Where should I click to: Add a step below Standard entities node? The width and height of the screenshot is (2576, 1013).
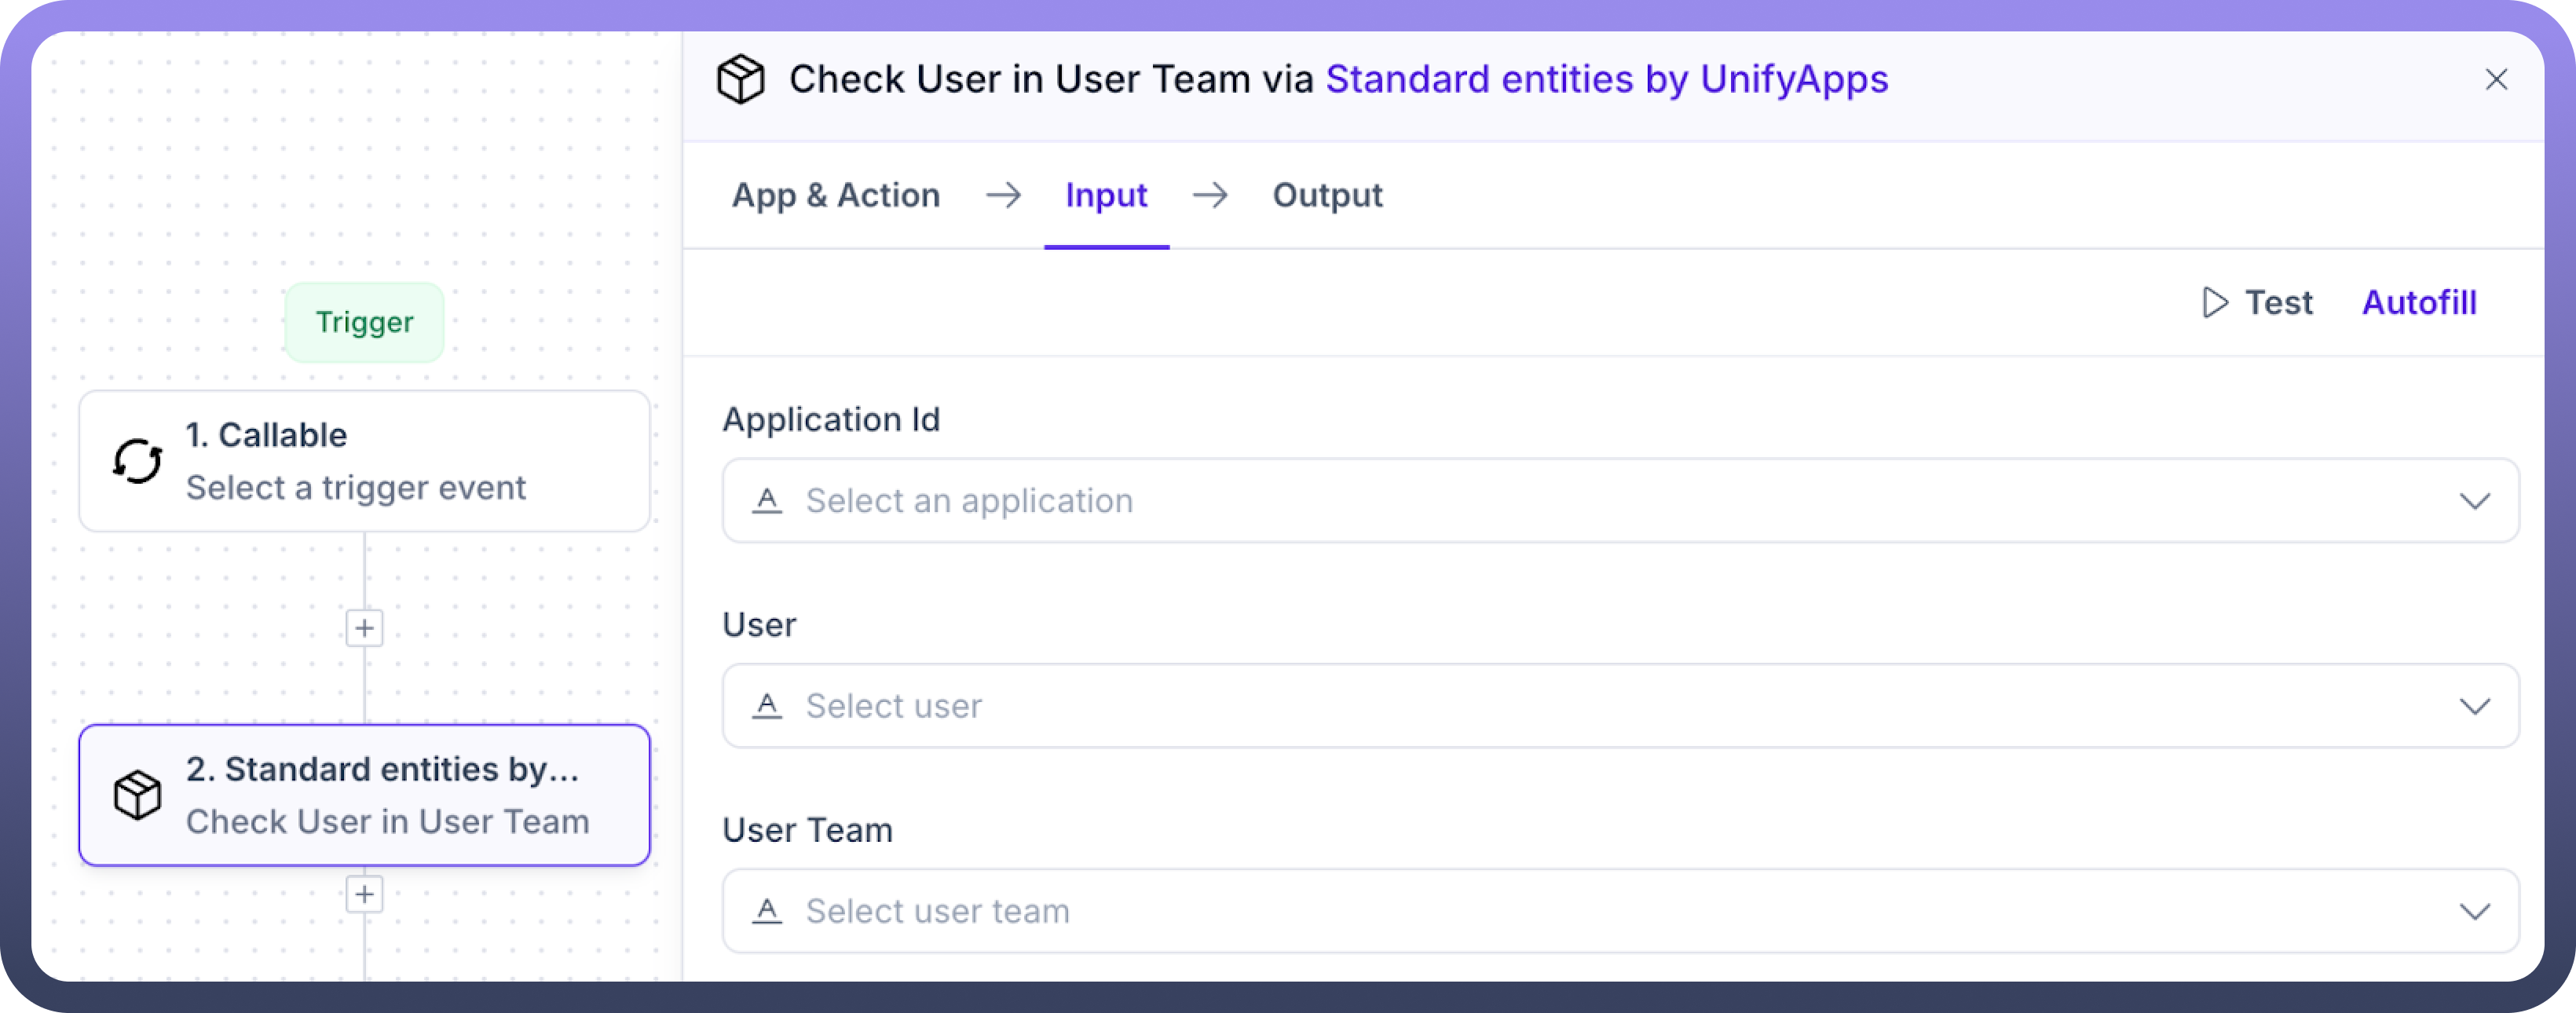tap(364, 894)
